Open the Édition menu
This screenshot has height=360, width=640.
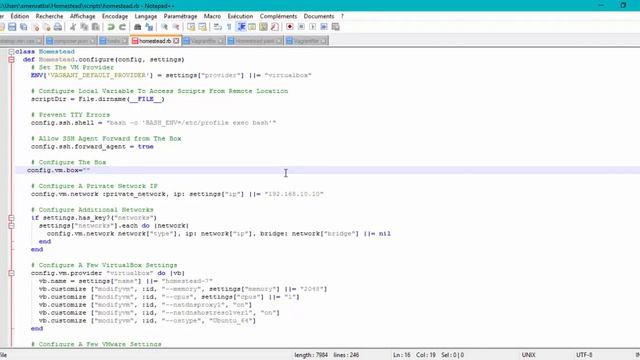click(20, 16)
